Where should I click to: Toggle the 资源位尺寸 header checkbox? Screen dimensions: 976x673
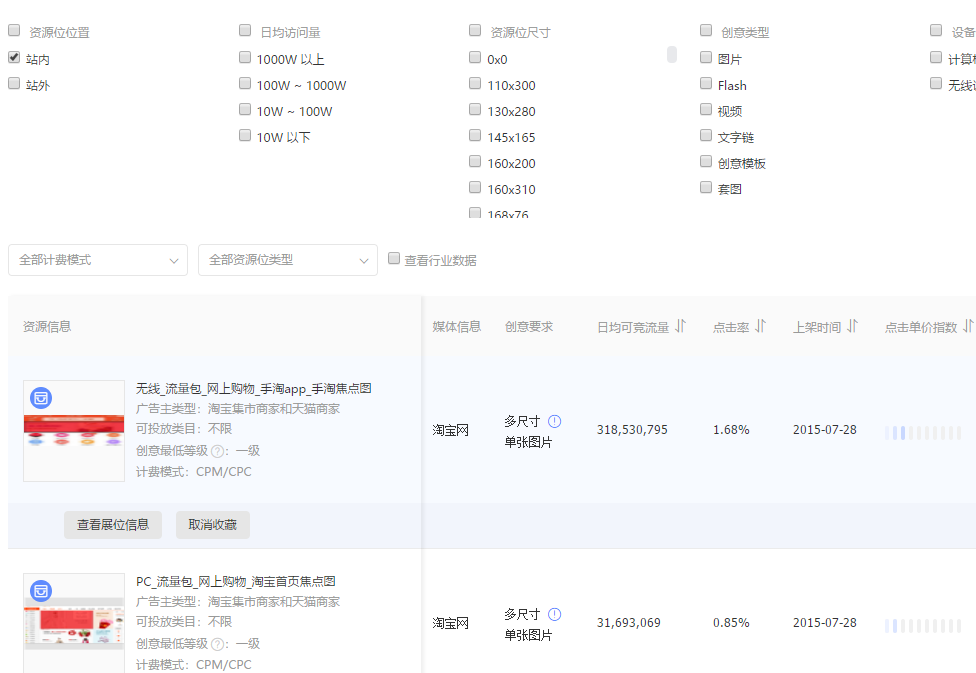point(475,31)
